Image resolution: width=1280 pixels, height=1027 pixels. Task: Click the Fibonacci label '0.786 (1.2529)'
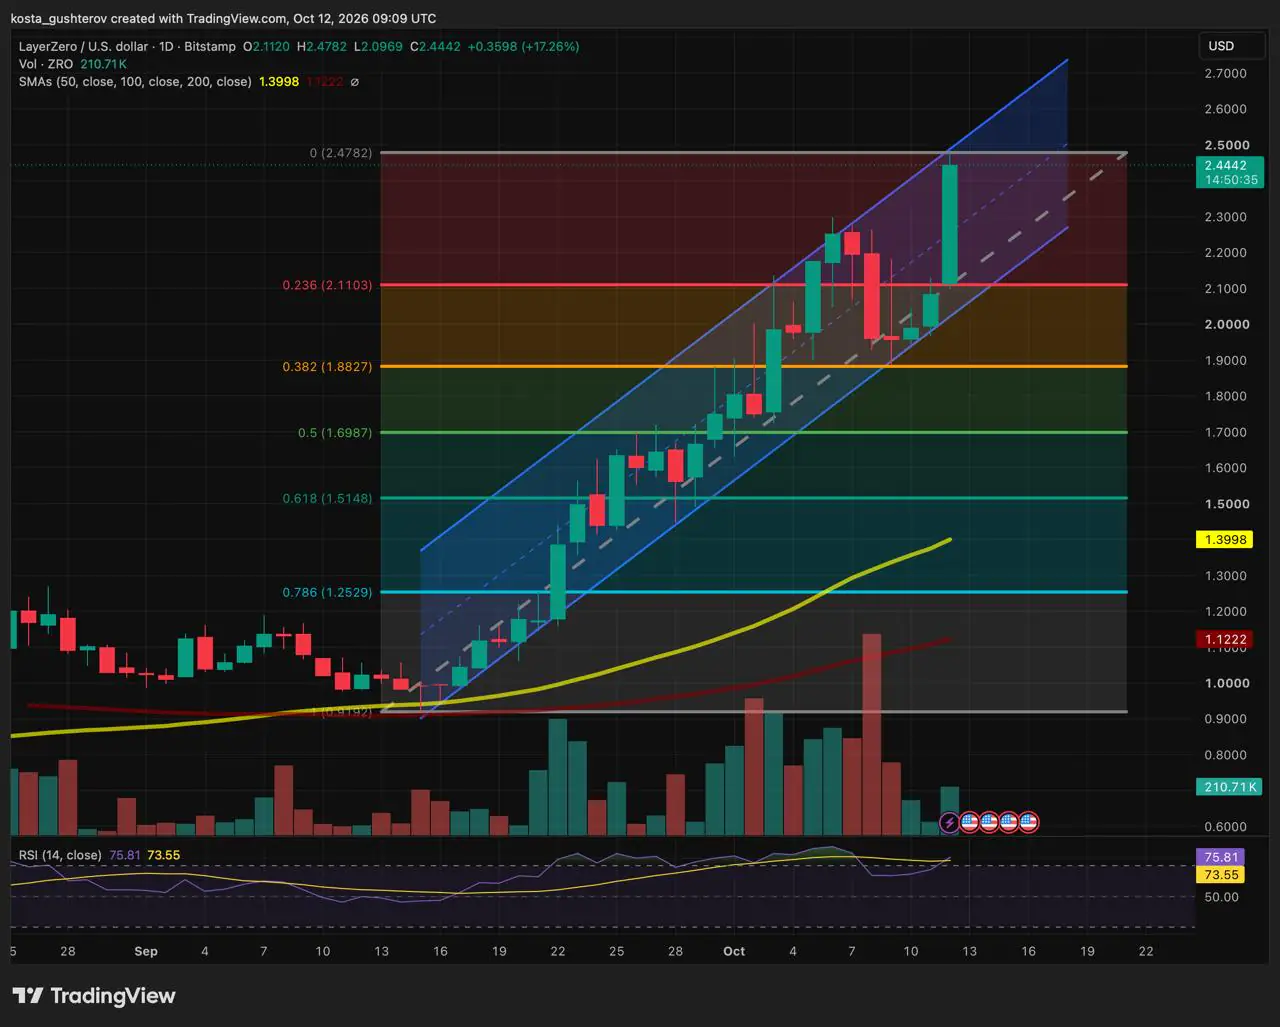pyautogui.click(x=327, y=592)
